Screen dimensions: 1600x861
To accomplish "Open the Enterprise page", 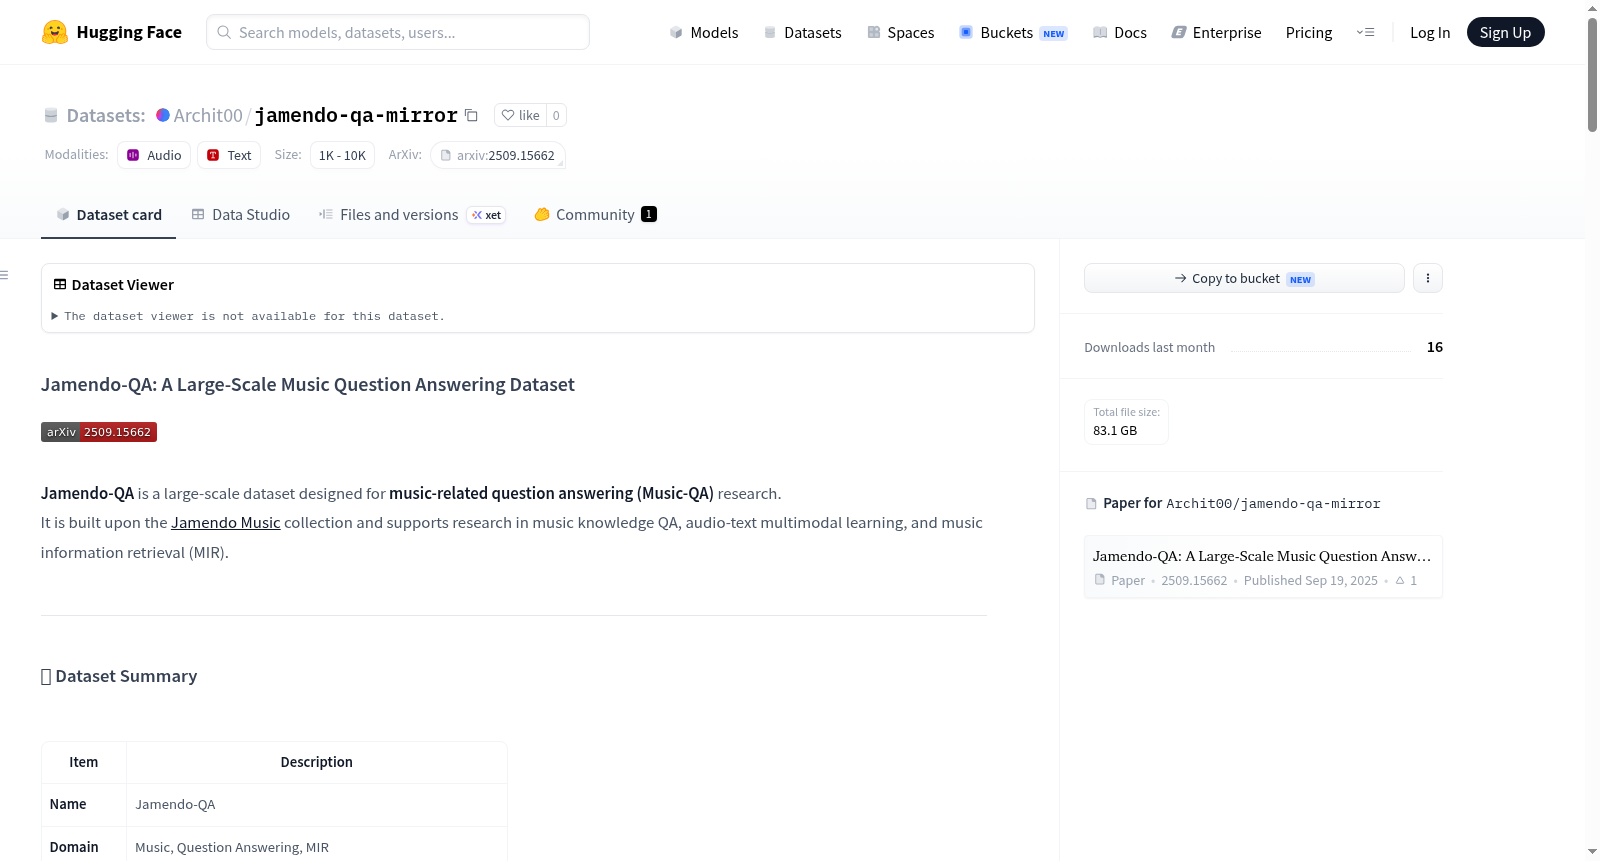I will 1216,32.
